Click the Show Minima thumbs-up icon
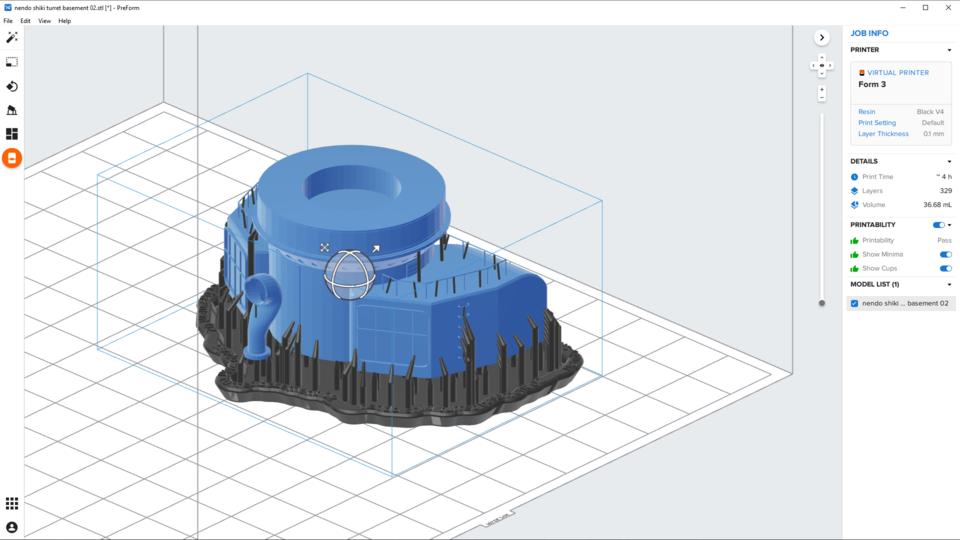 [x=855, y=255]
